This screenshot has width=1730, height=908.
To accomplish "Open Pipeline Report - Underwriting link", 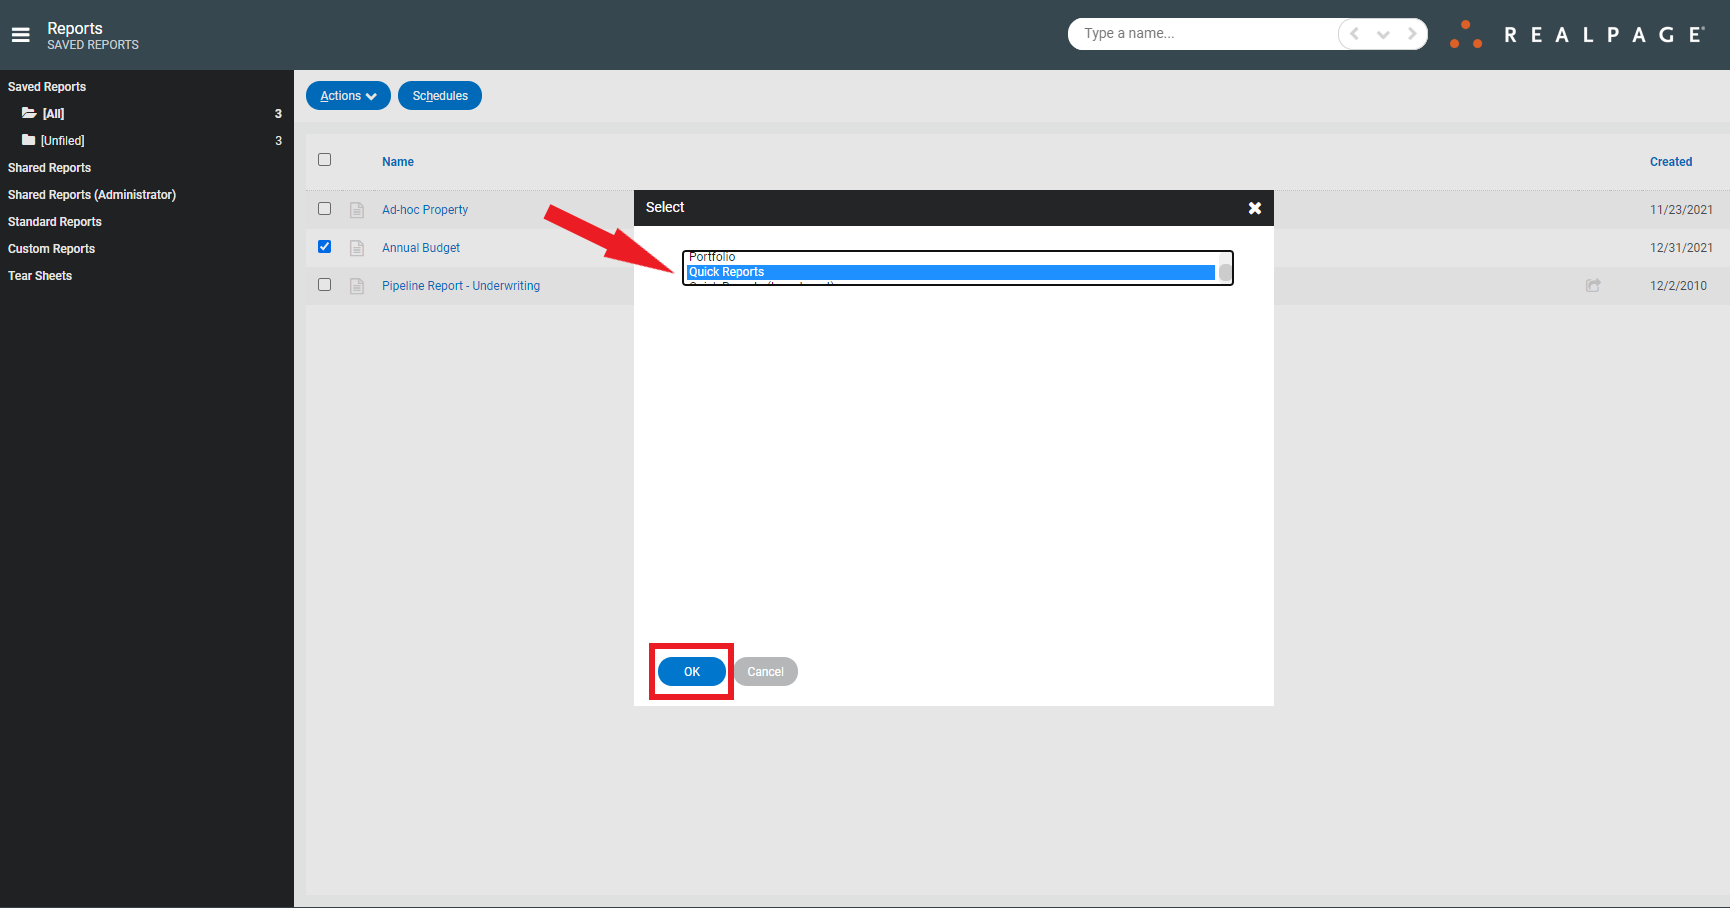I will (x=461, y=286).
